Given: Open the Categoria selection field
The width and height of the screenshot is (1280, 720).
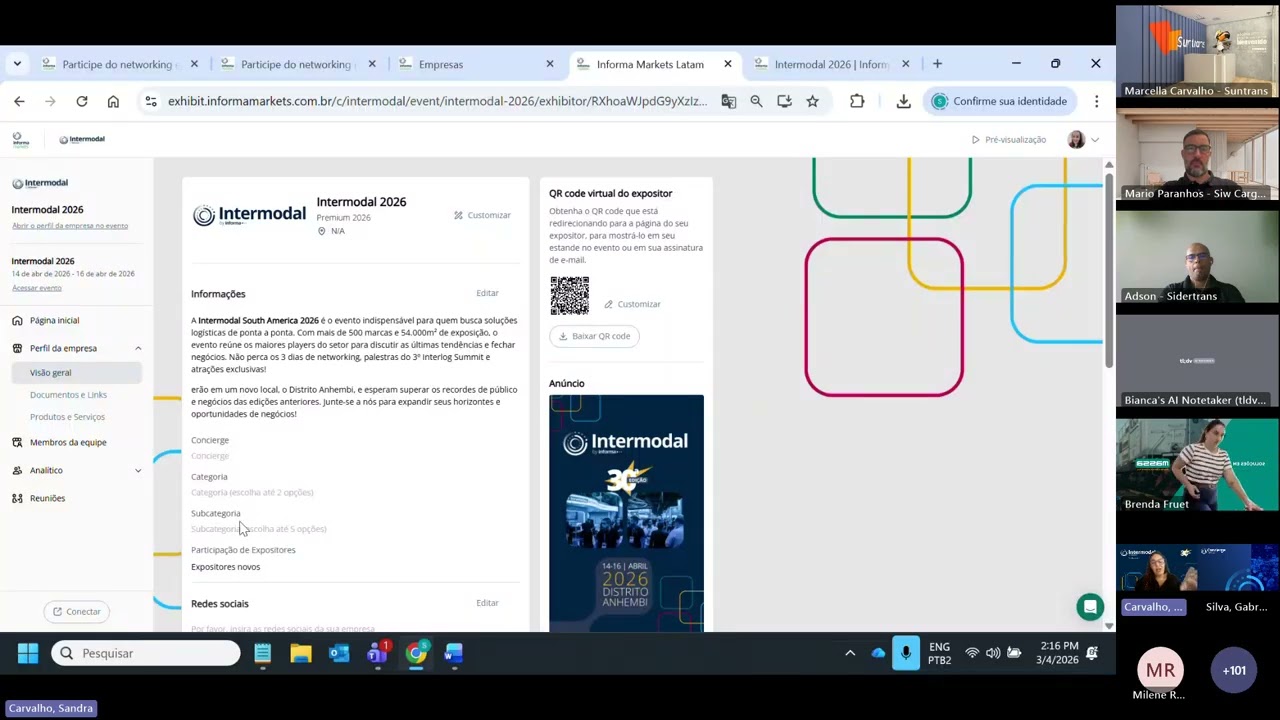Looking at the screenshot, I should tap(252, 492).
